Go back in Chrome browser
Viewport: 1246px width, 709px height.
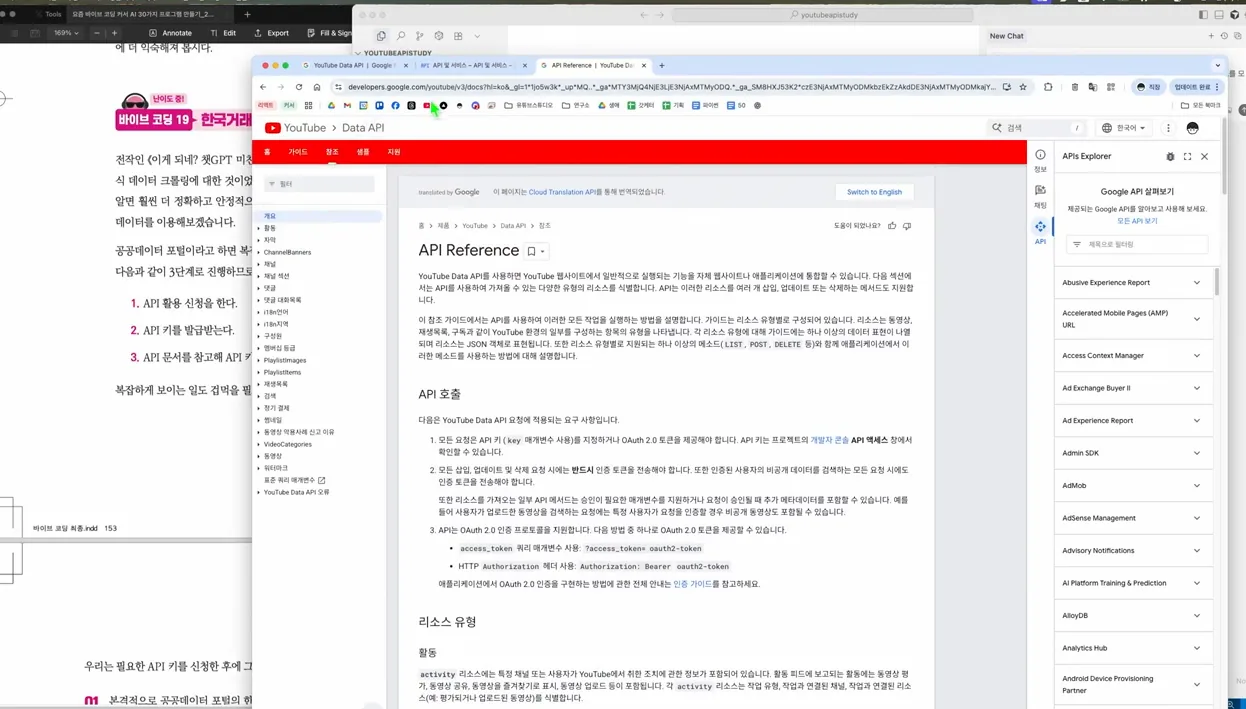pos(263,87)
